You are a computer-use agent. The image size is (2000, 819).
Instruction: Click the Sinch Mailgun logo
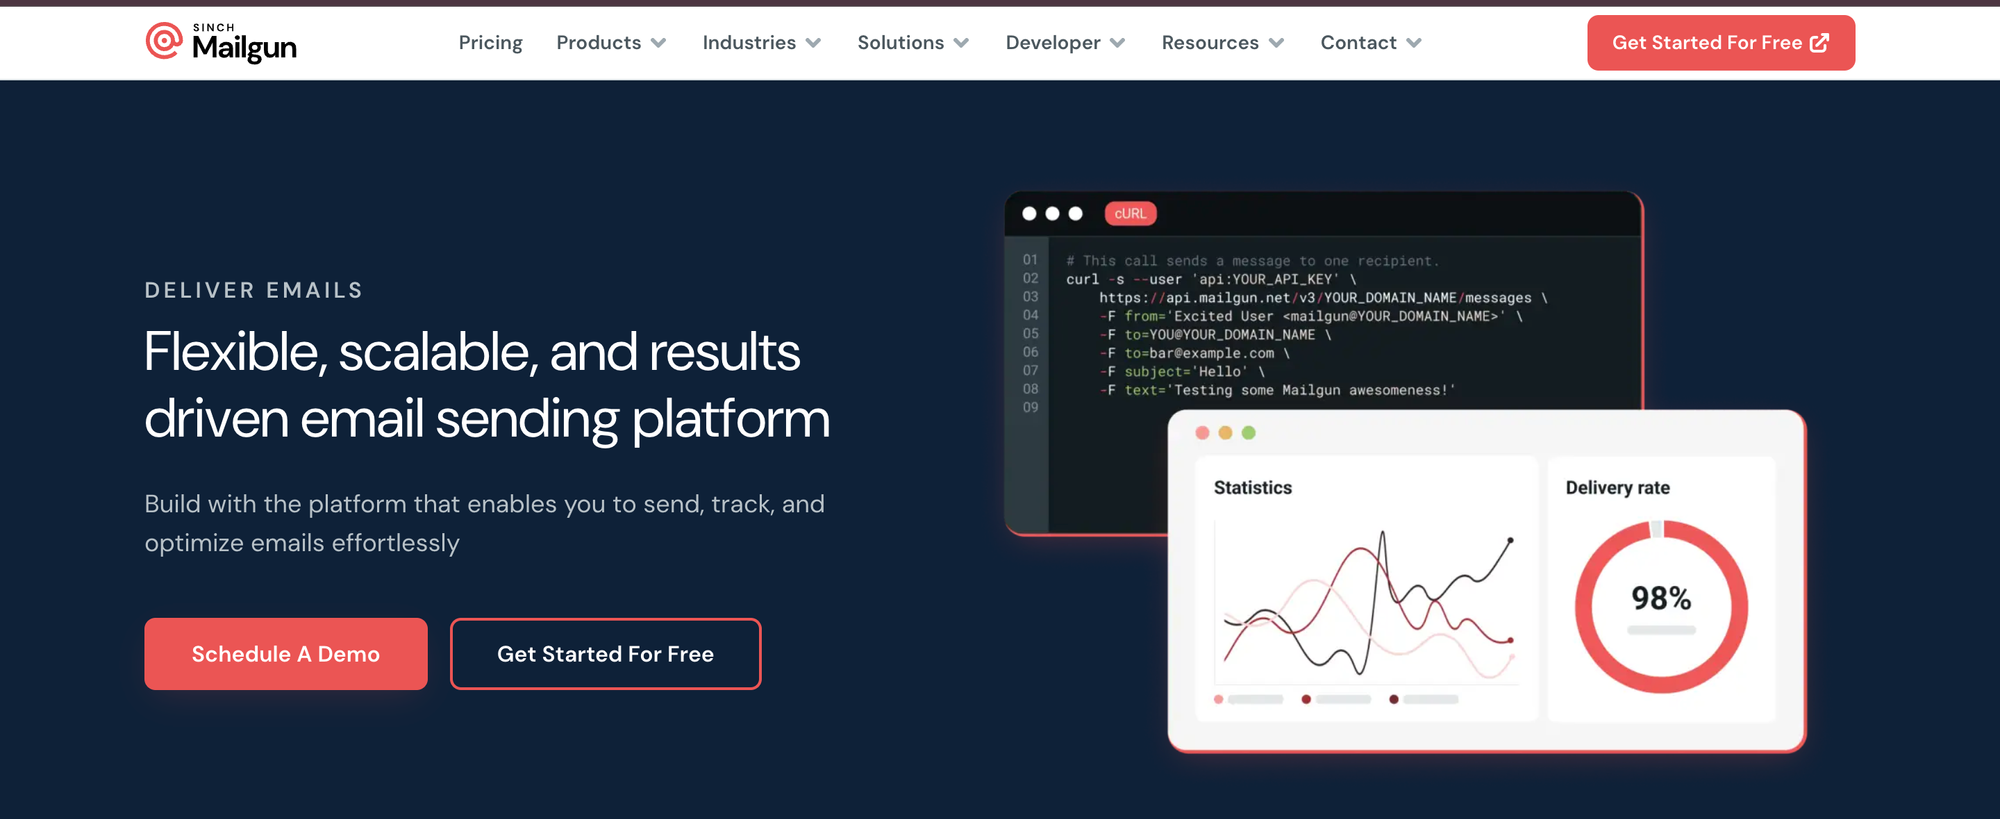221,42
